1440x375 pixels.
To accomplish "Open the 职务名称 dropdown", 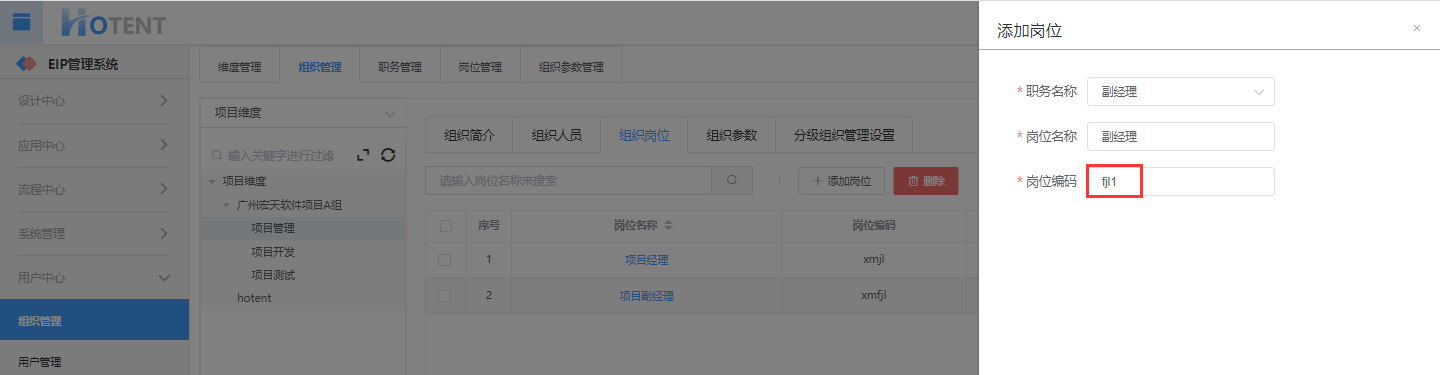I will [1180, 92].
